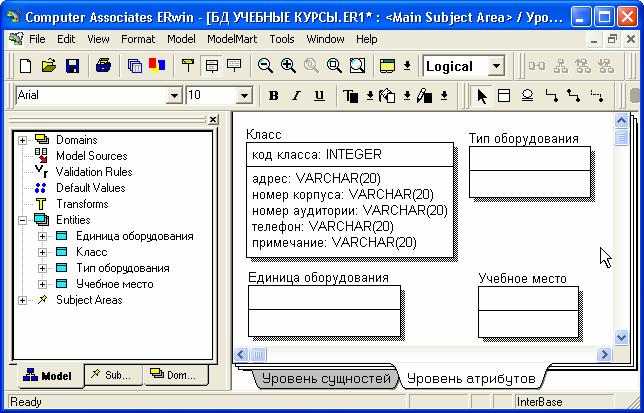Click the Text color tool icon
This screenshot has height=413, width=644.
350,96
